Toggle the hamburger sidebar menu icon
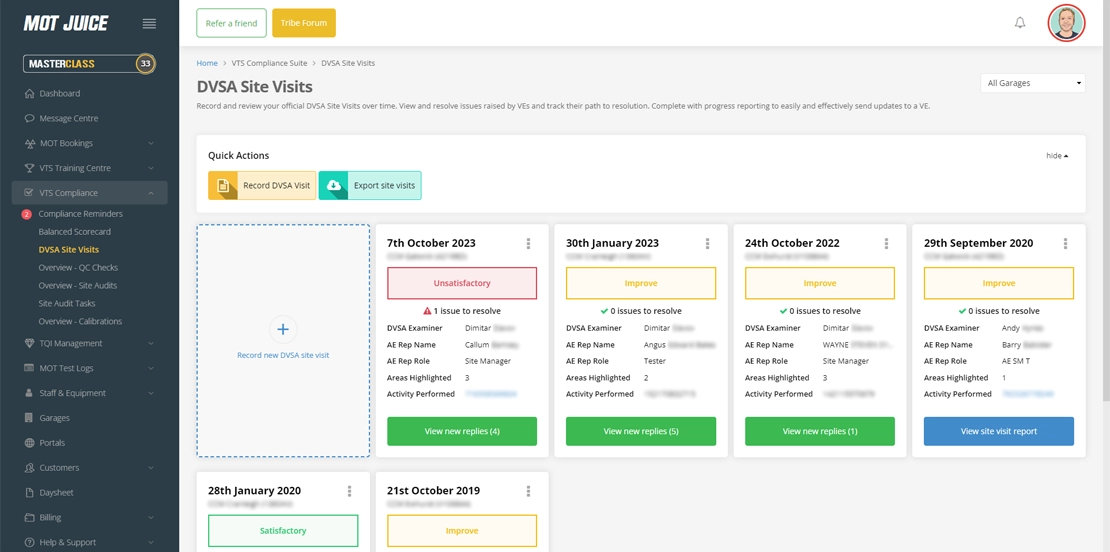 tap(149, 23)
